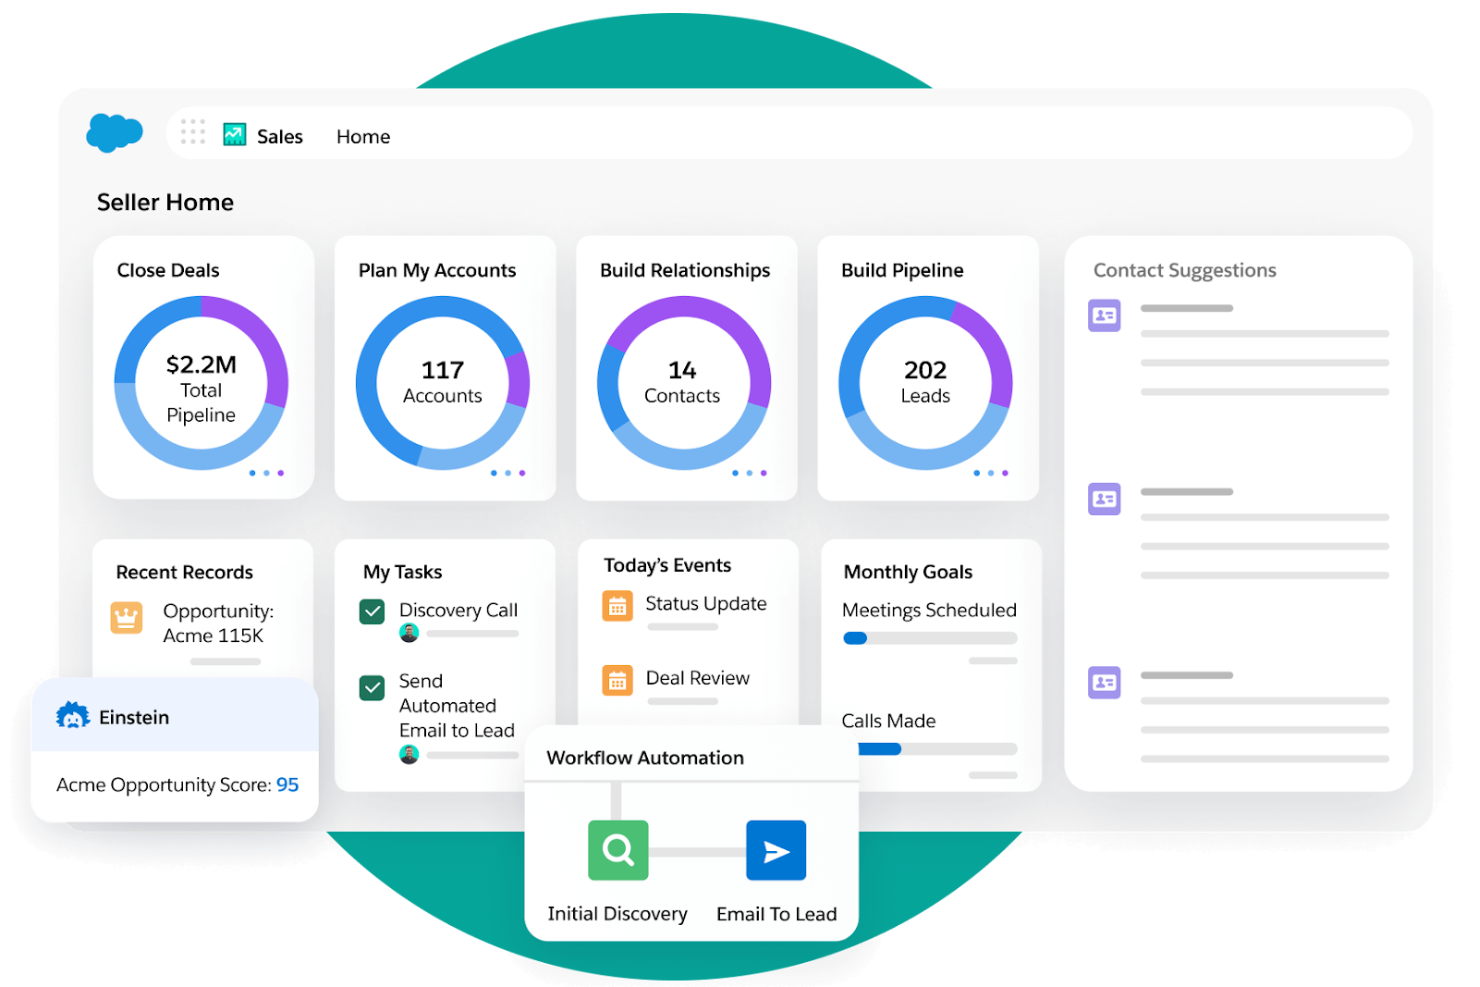Viewport: 1480px width, 987px height.
Task: Select the Sales app icon
Action: click(234, 133)
